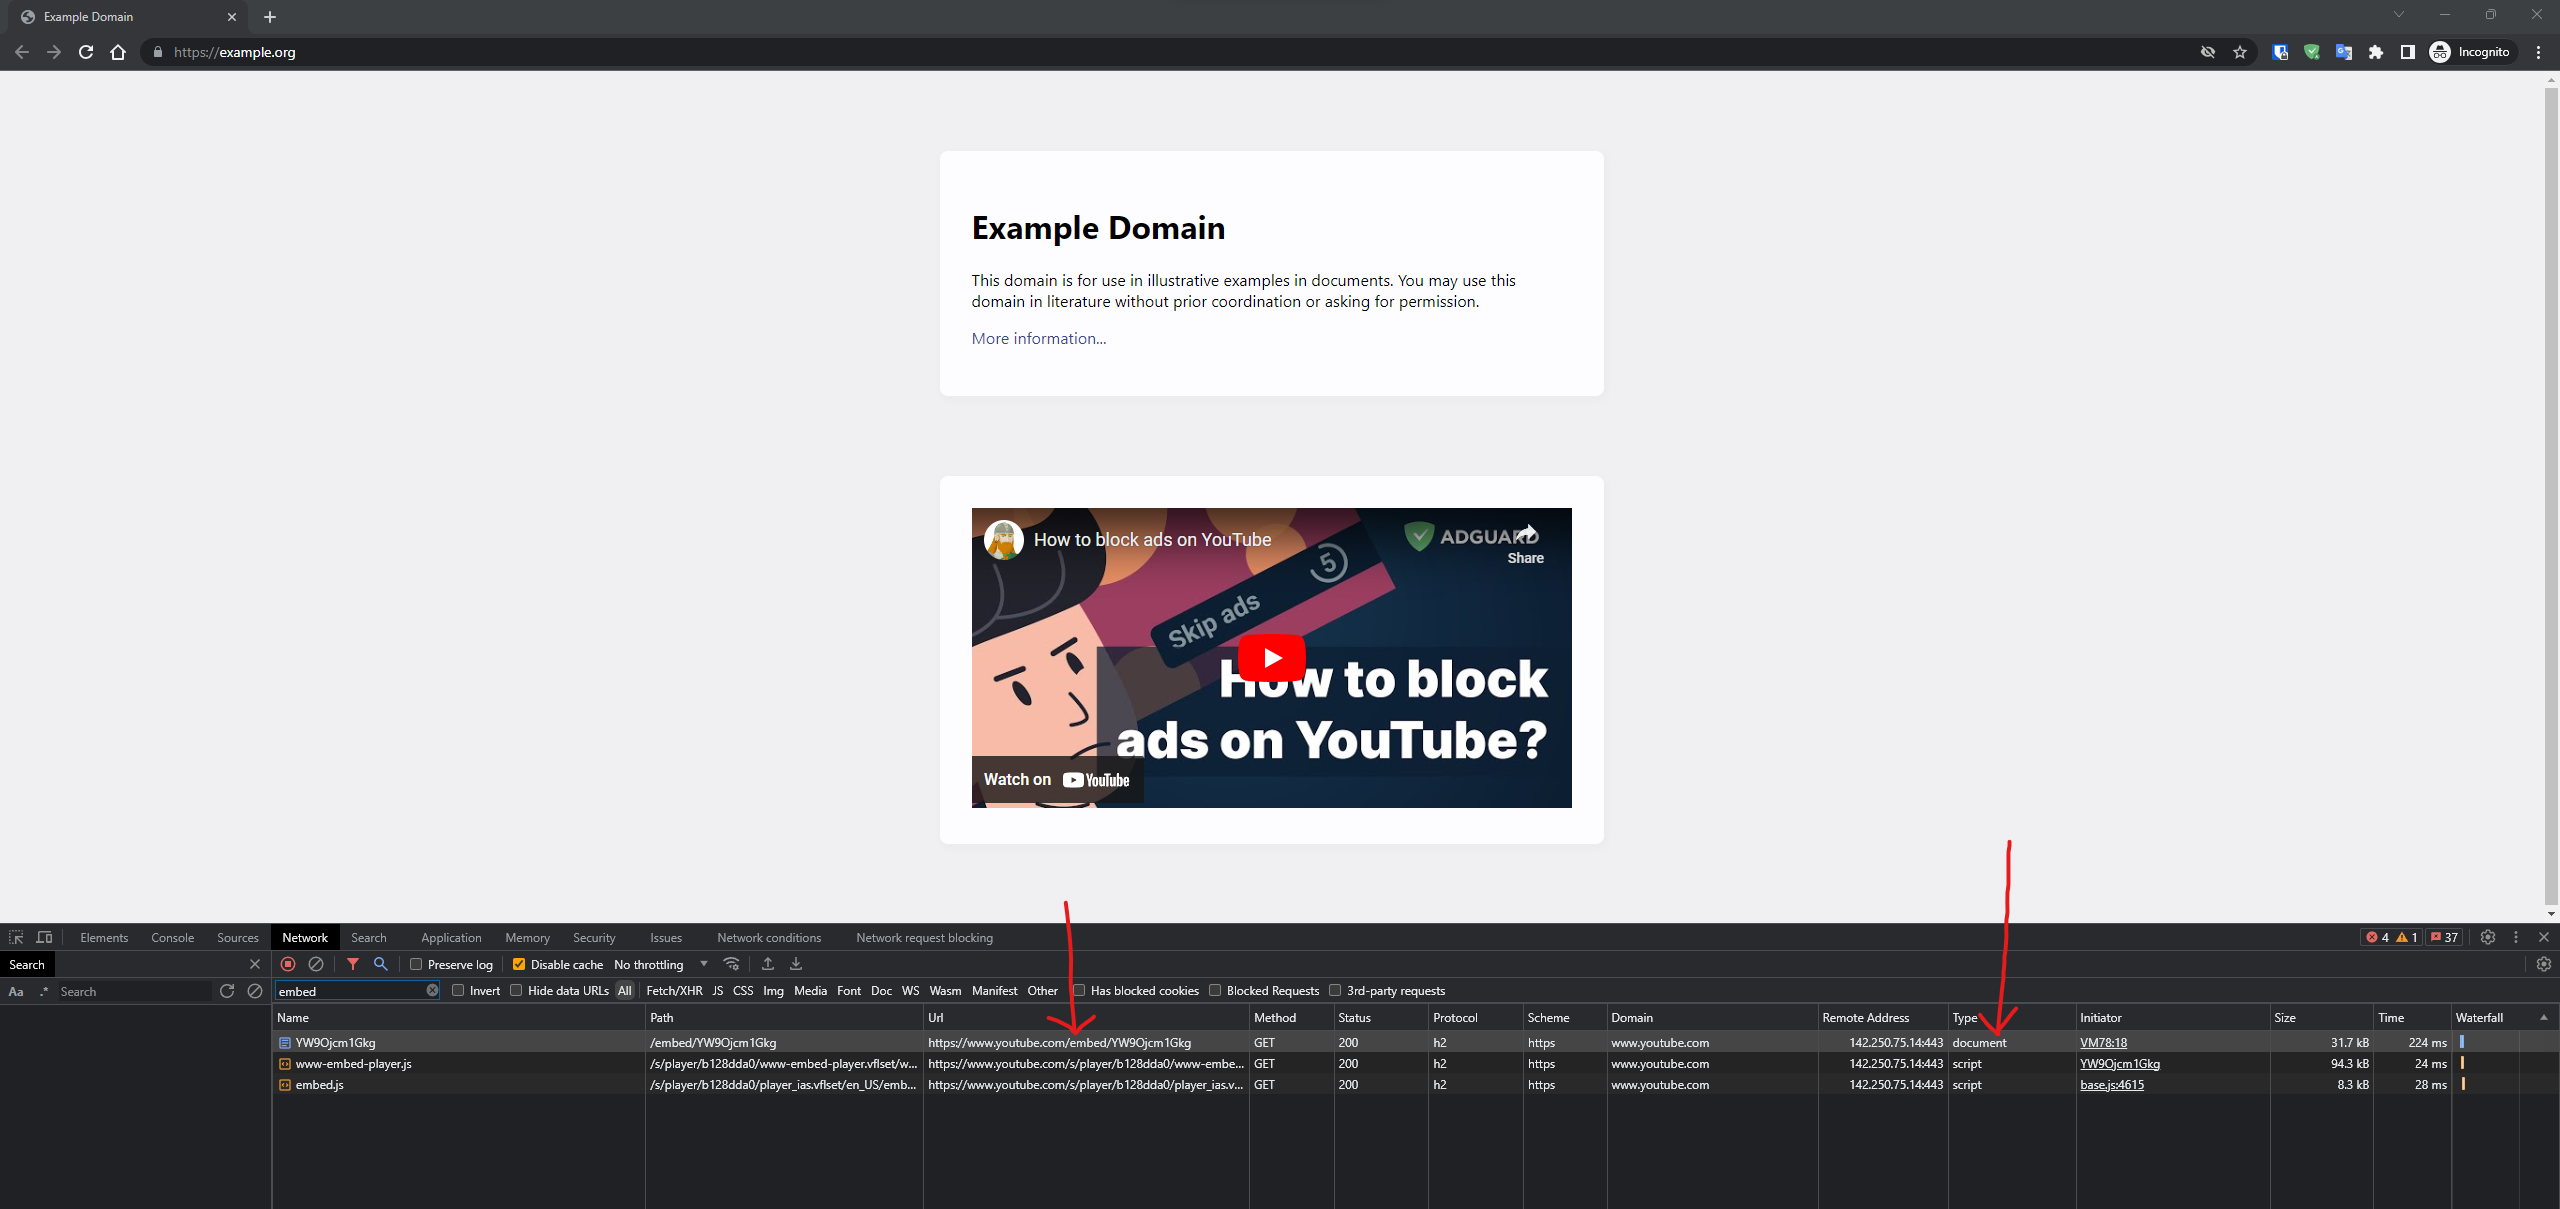Open DevTools settings gear
Image resolution: width=2560 pixels, height=1209 pixels.
(x=2488, y=937)
